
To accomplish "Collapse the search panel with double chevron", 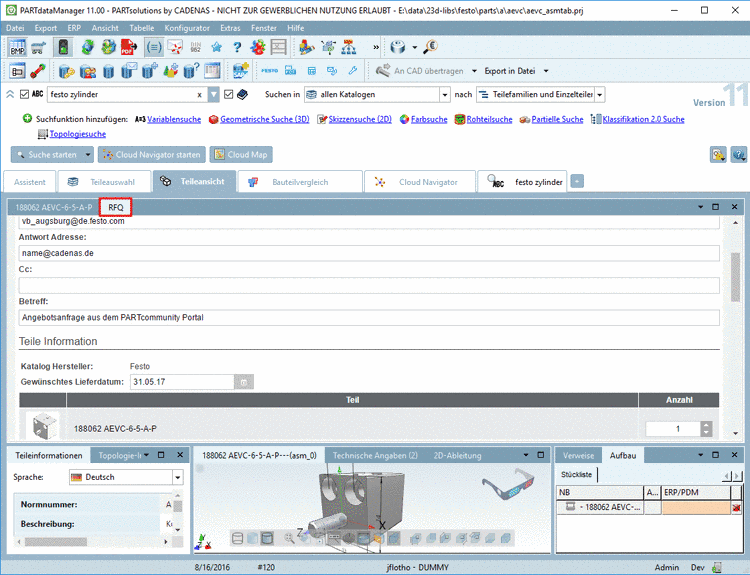I will pos(10,95).
